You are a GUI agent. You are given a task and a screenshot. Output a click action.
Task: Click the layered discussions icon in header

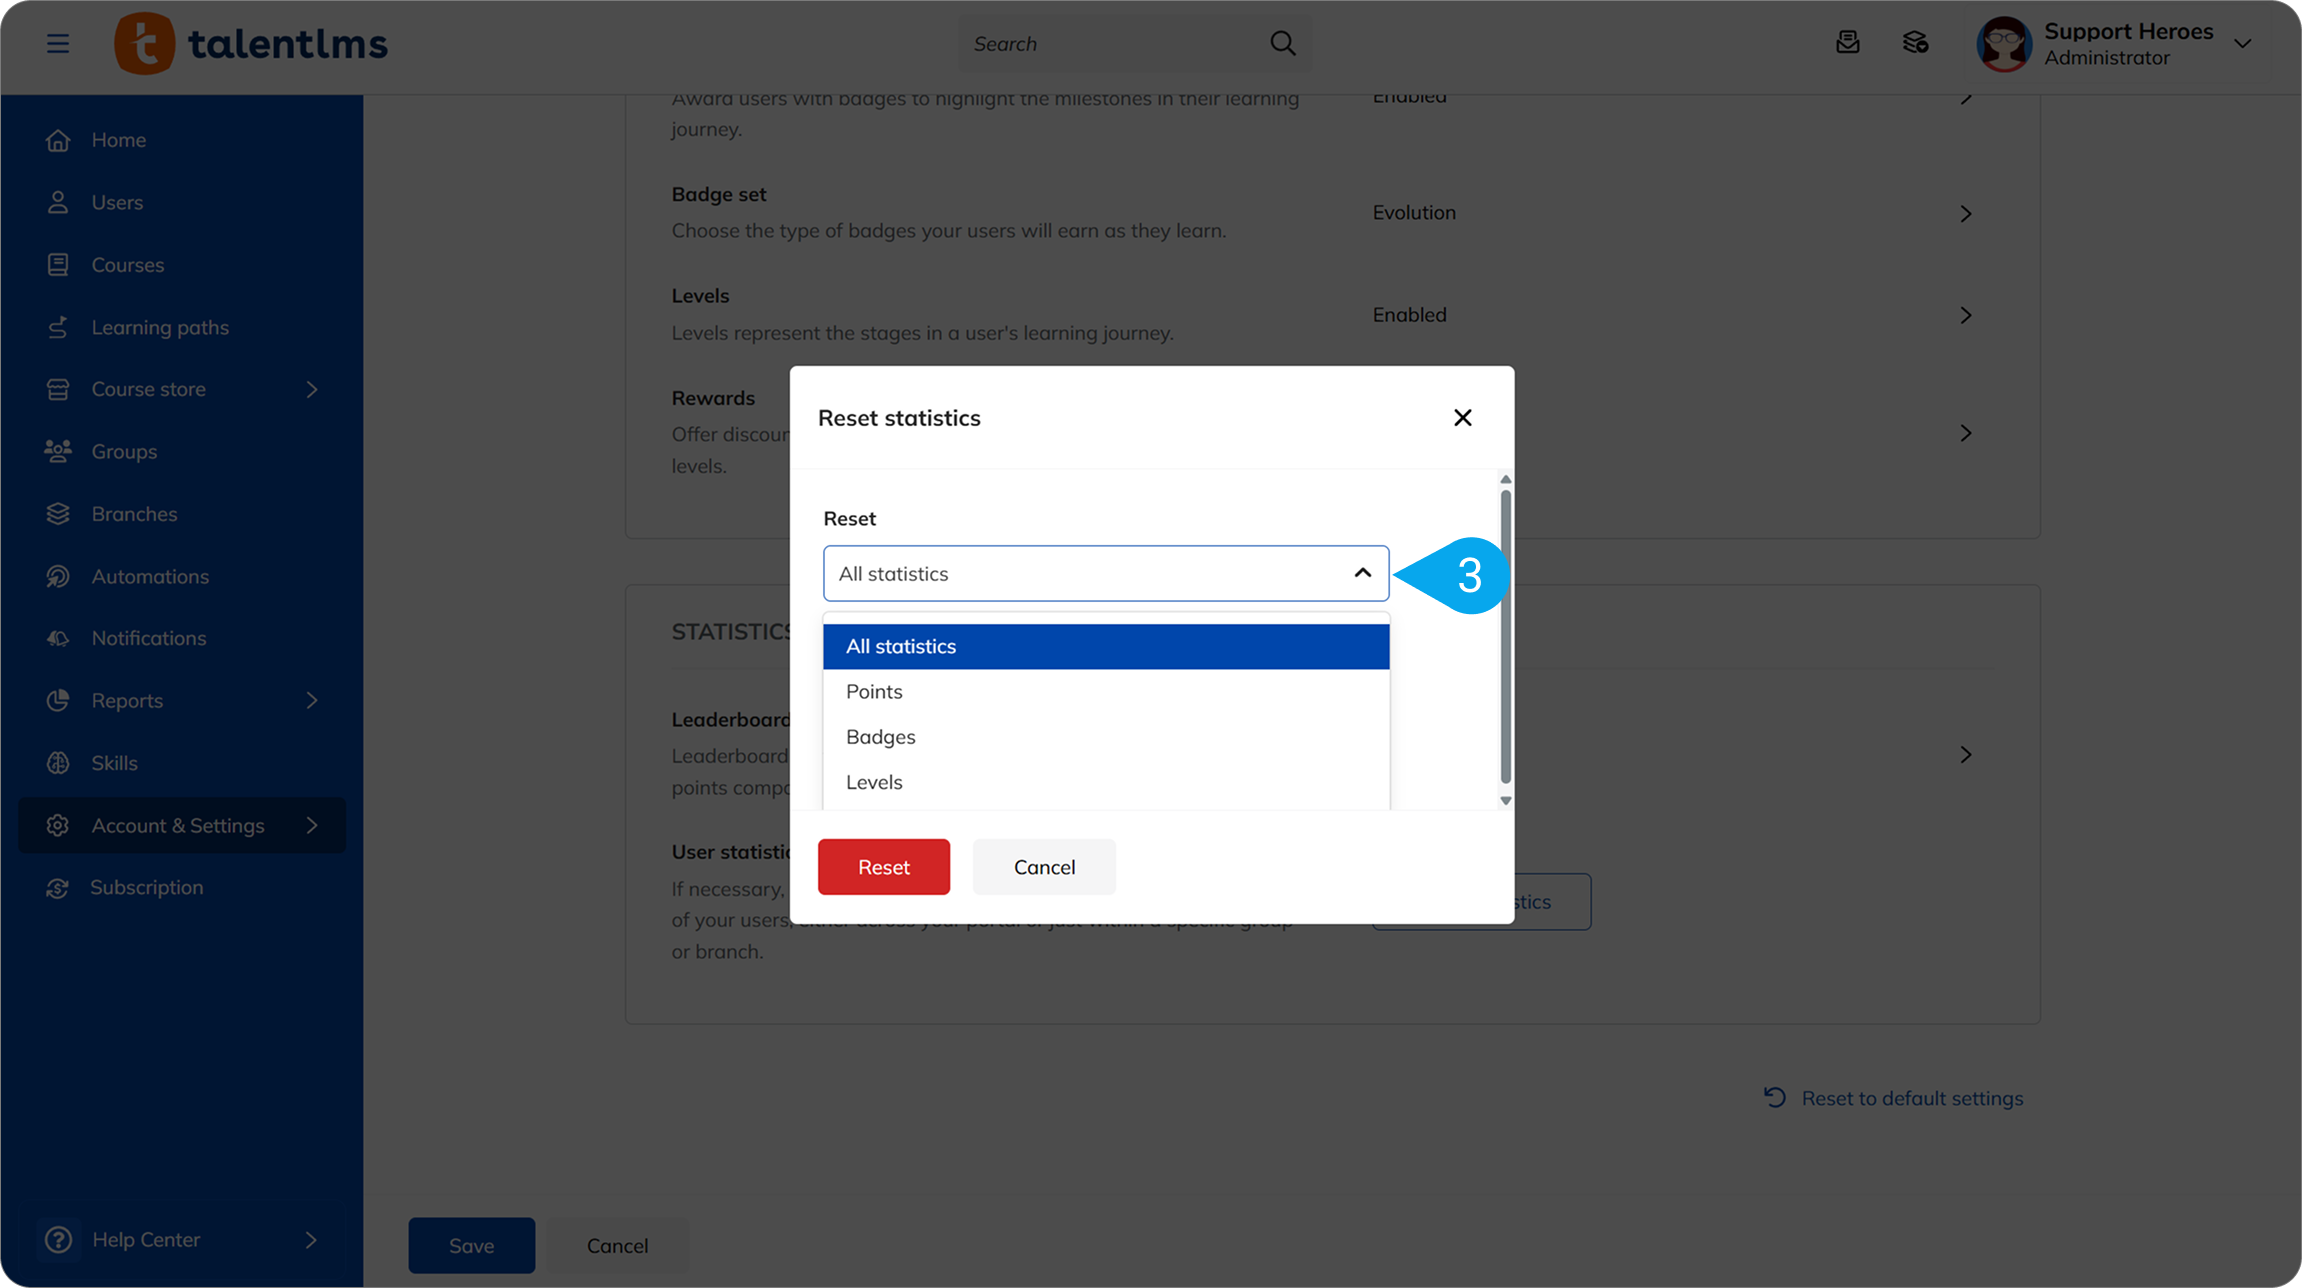[1914, 43]
